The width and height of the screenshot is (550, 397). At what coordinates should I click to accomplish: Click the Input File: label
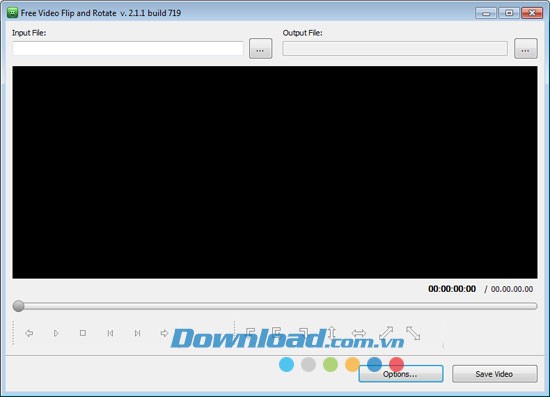(29, 33)
